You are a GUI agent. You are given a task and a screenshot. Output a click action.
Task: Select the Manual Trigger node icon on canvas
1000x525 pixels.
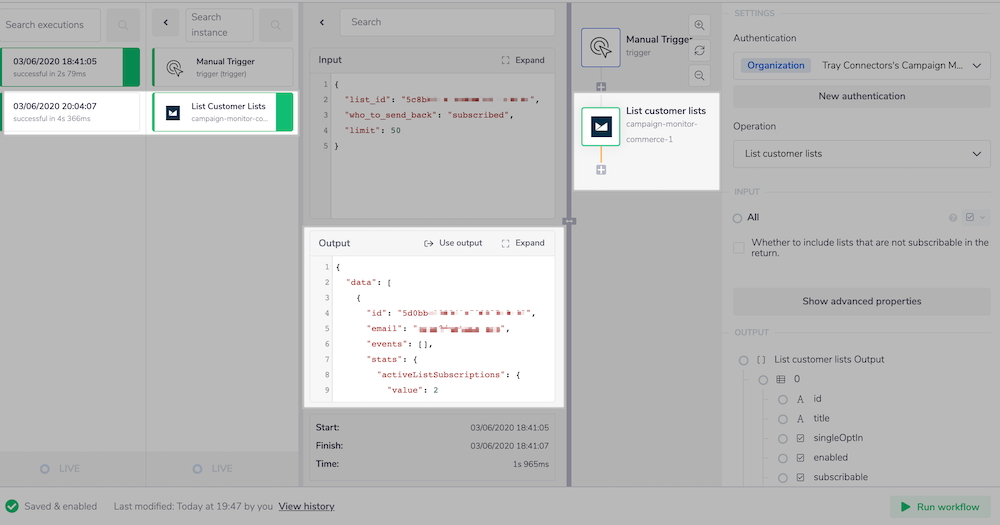pos(601,47)
